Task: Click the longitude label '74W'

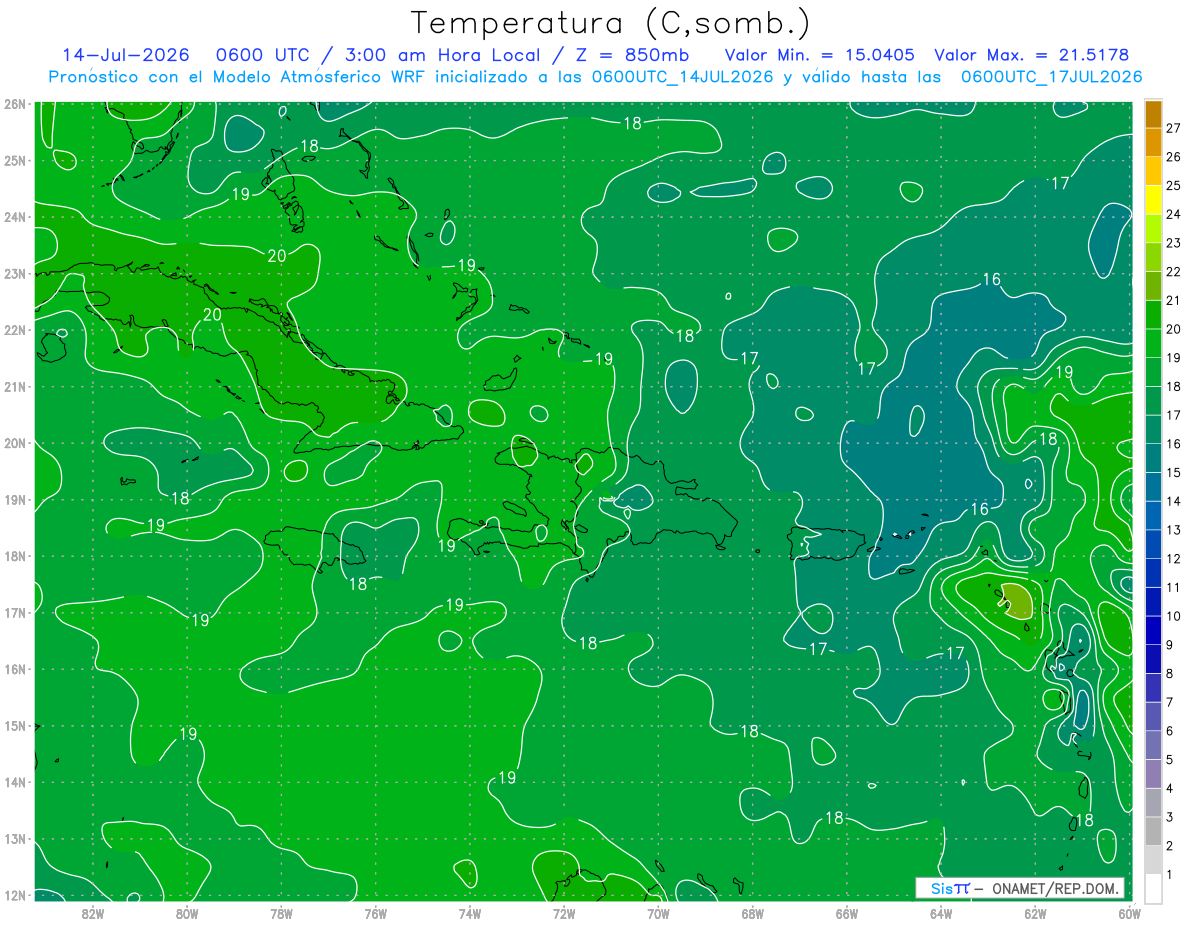Action: pyautogui.click(x=470, y=912)
